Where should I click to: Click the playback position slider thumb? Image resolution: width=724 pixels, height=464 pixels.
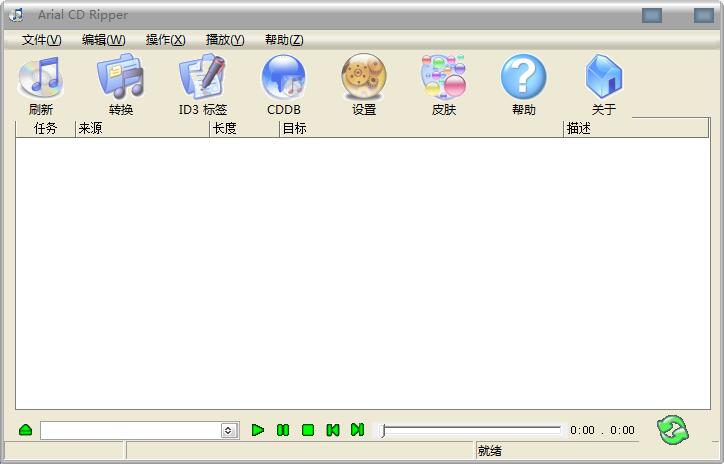(383, 431)
